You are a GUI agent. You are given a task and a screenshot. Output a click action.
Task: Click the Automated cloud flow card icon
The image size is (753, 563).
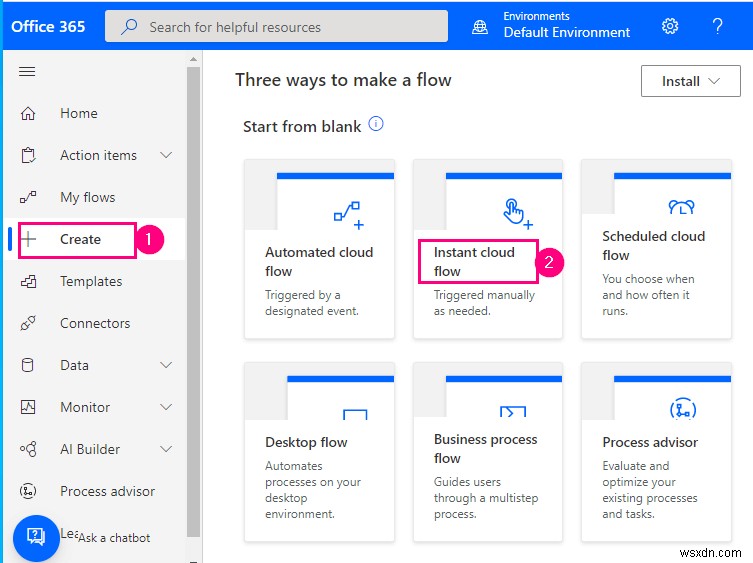pyautogui.click(x=349, y=215)
